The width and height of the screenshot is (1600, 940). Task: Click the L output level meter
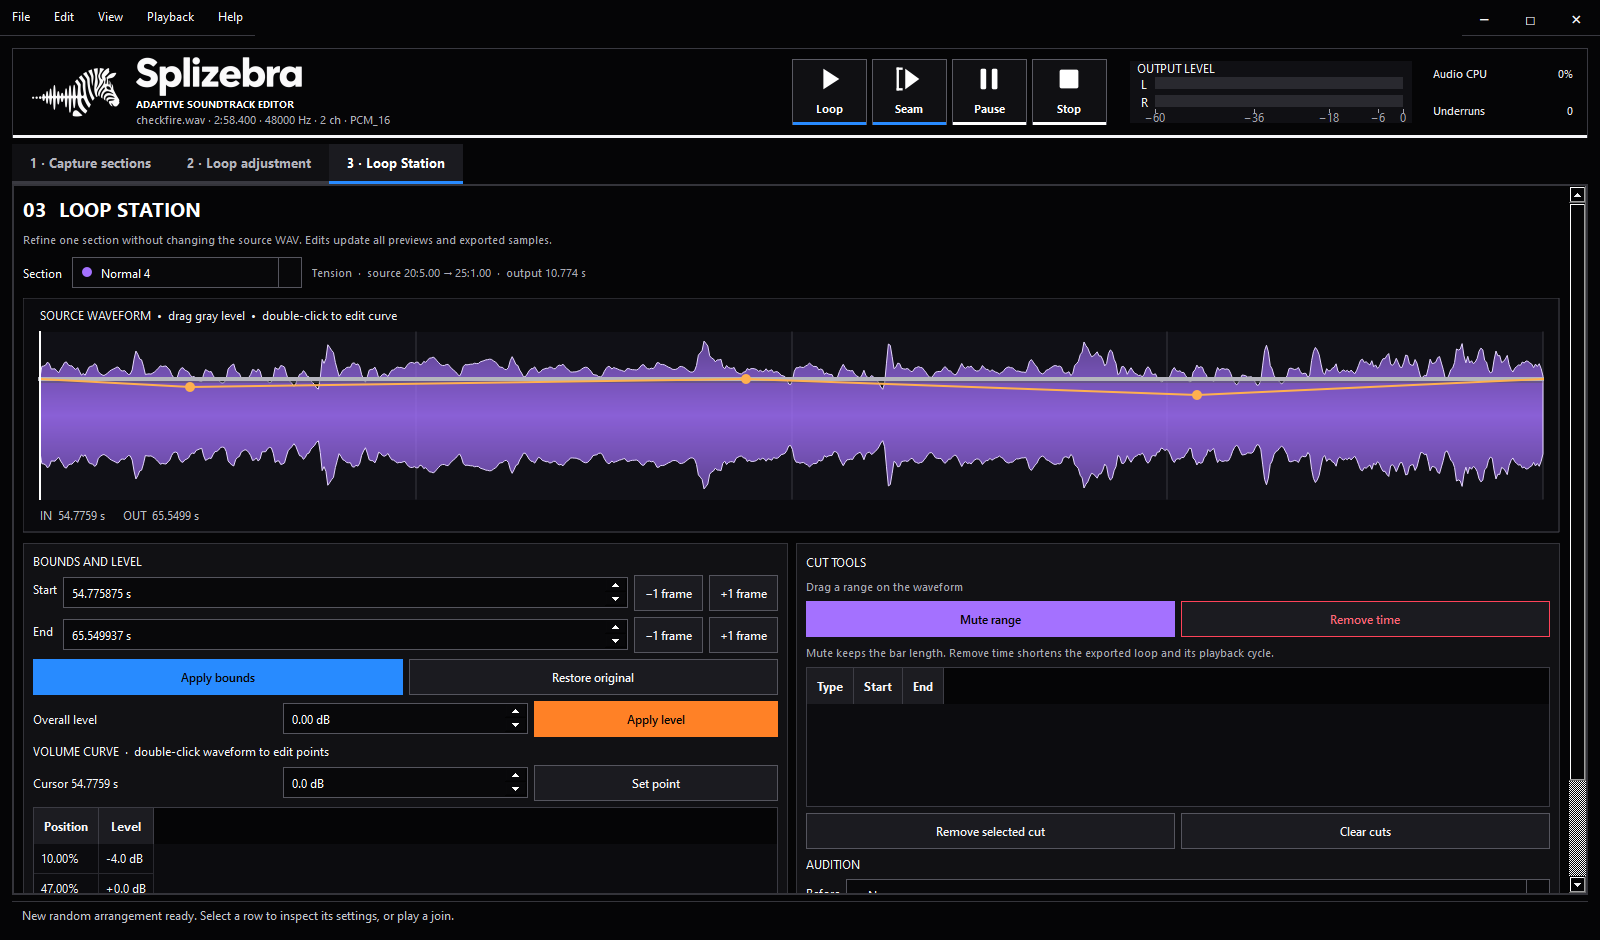click(x=1279, y=84)
